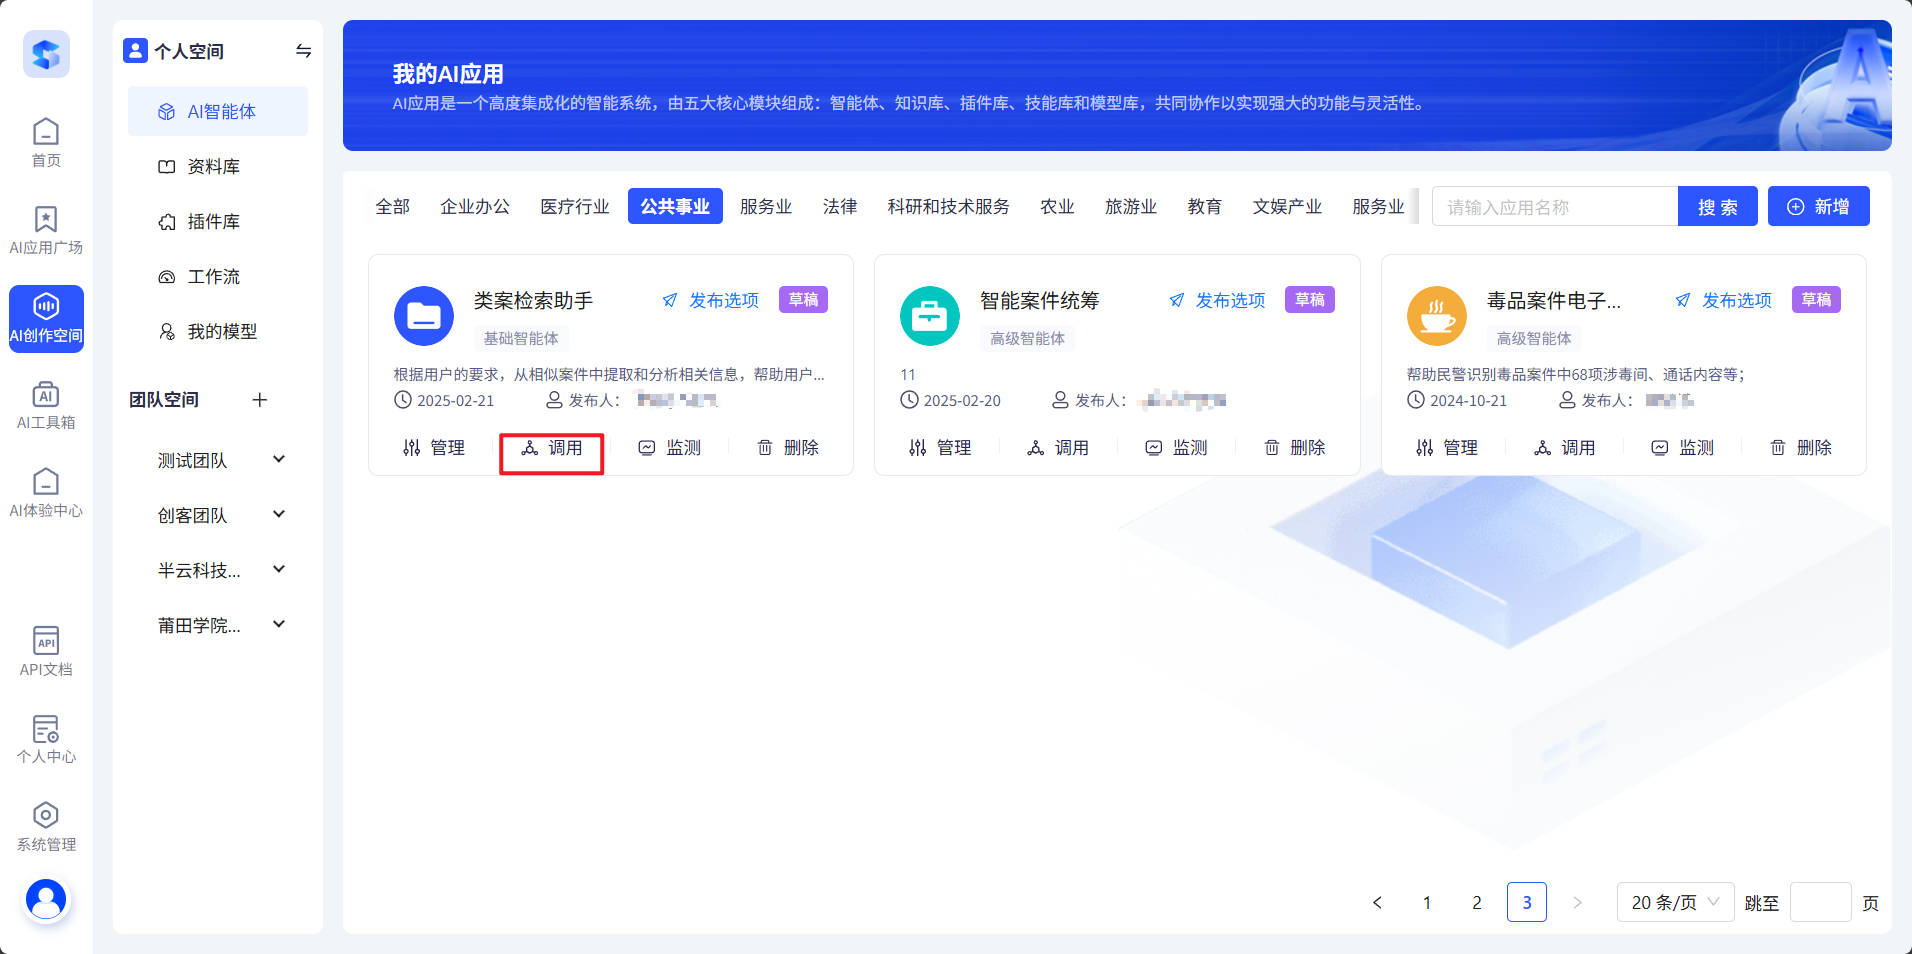
Task: Select the 企业办公 category tab
Action: click(475, 206)
